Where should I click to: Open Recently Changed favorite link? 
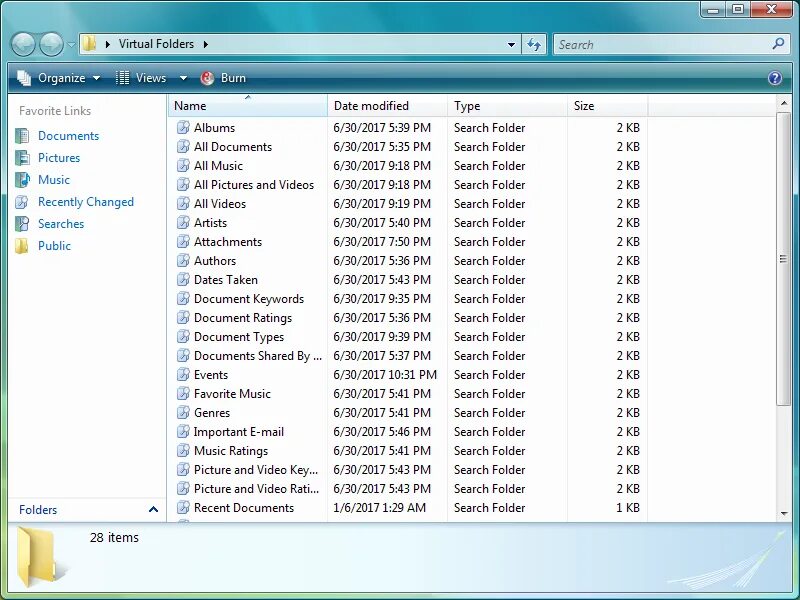tap(86, 202)
